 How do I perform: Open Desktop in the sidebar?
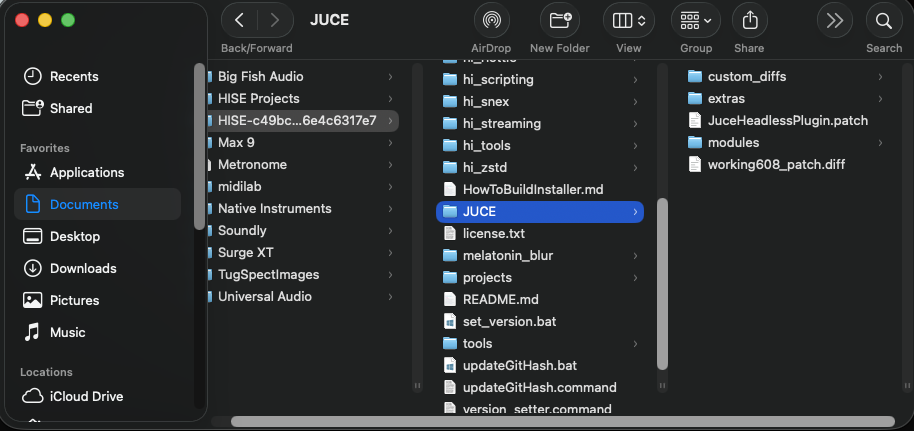tap(97, 236)
